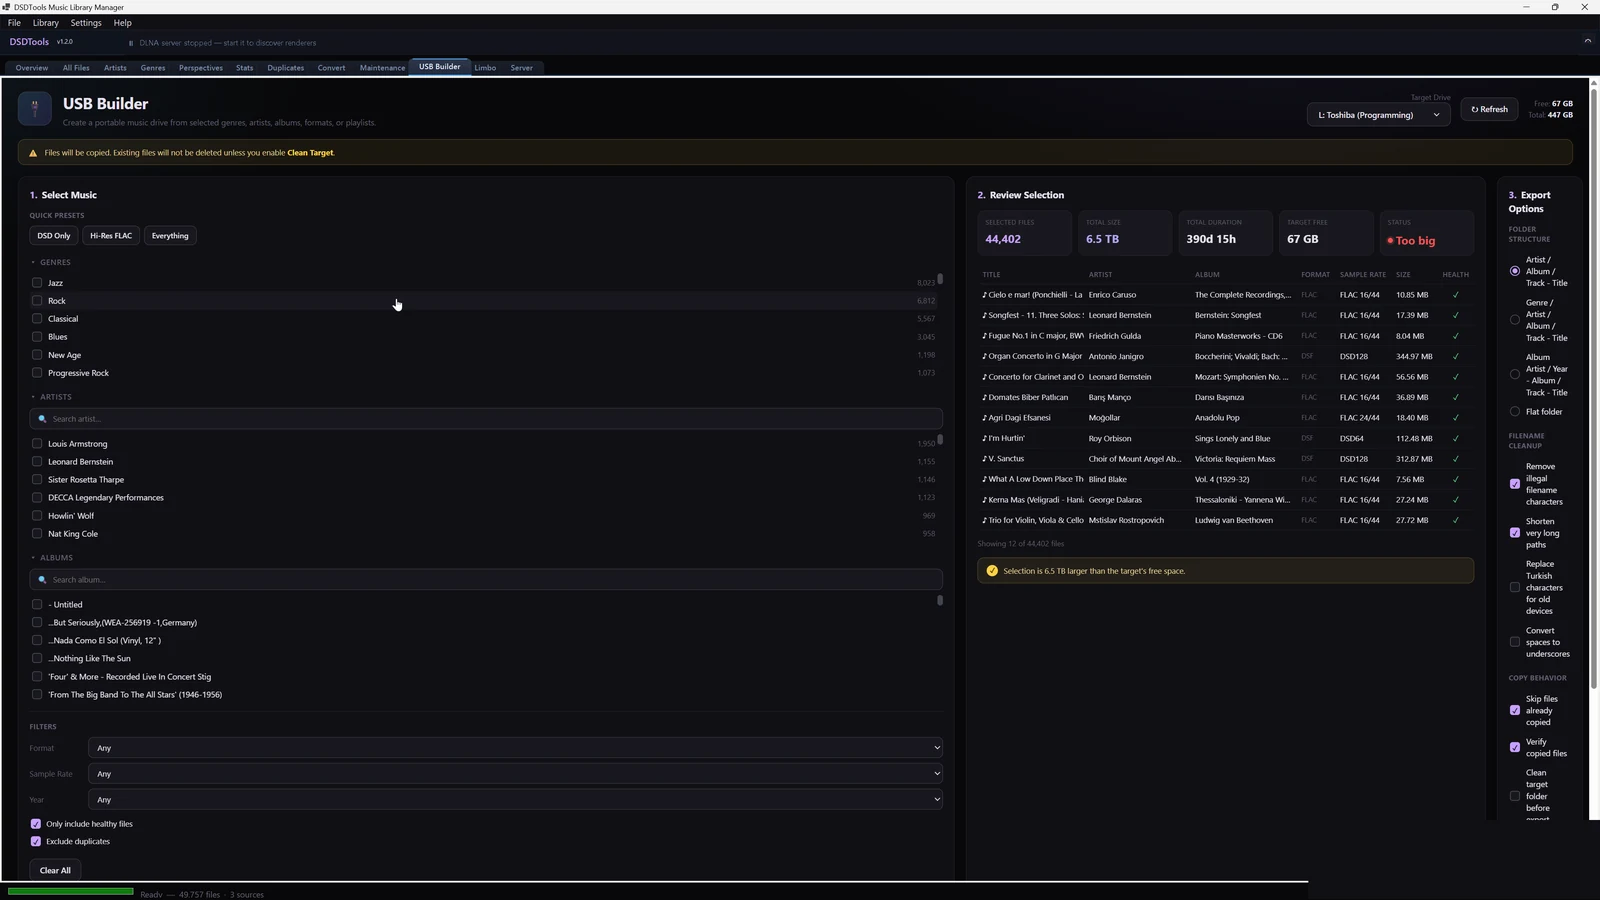The image size is (1600, 900).
Task: Open the Limbo tab
Action: [x=485, y=68]
